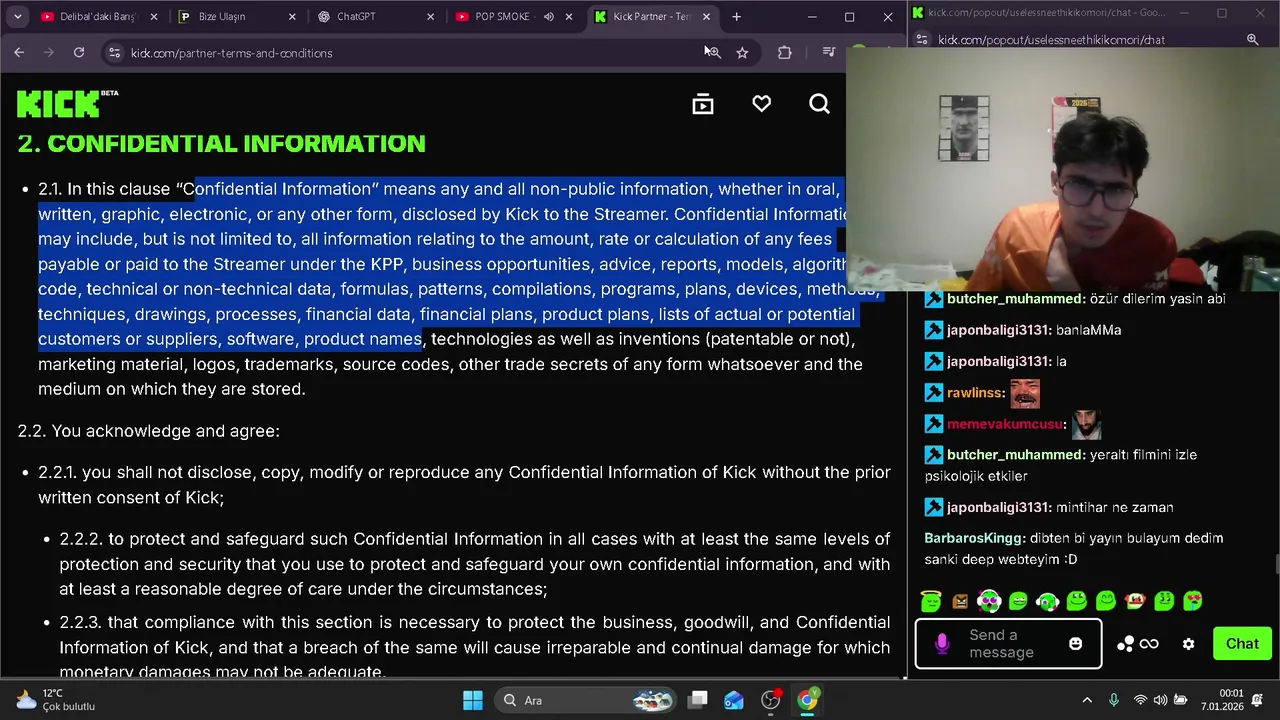Open volume control in system tray

(1160, 700)
